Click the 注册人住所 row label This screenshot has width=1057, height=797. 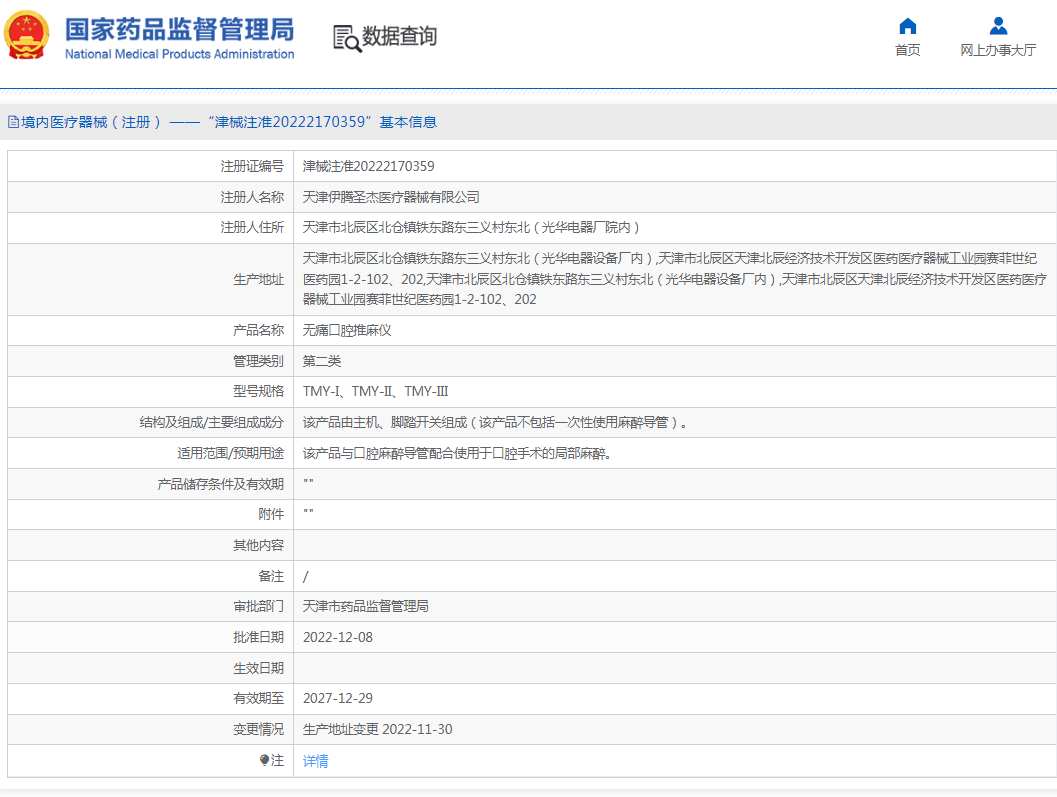(252, 227)
